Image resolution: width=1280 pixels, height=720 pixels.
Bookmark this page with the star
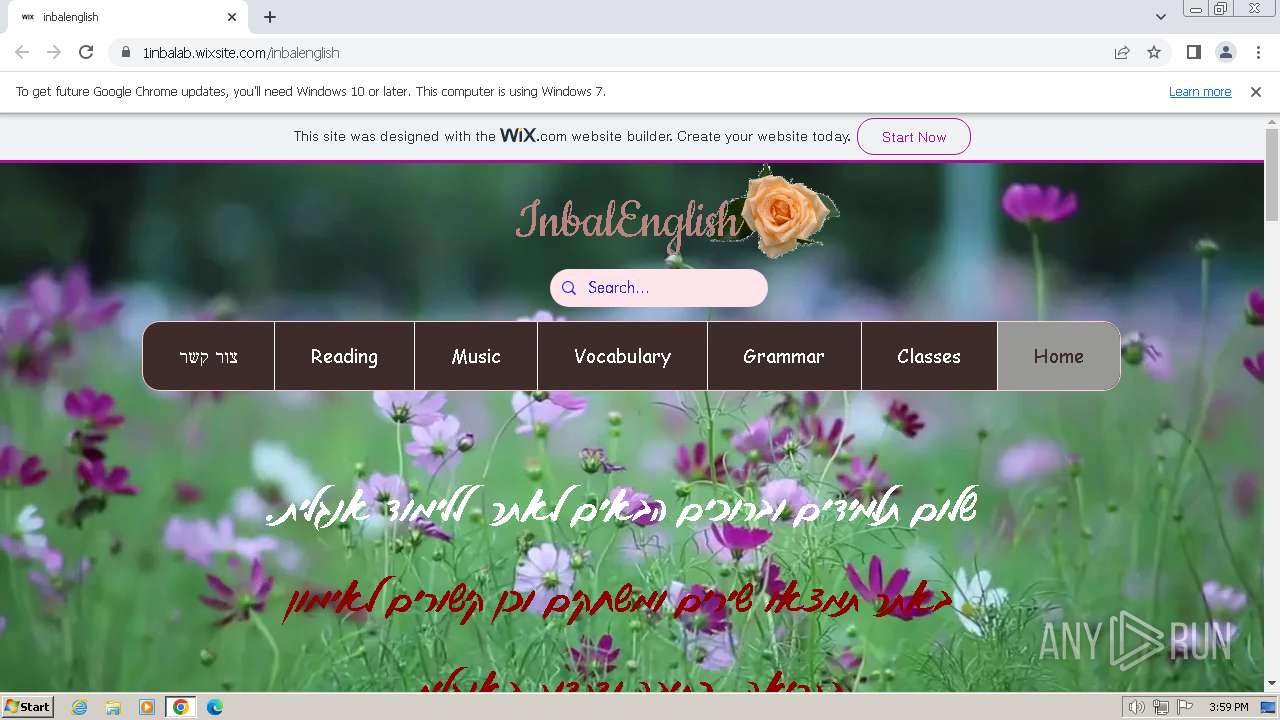(x=1154, y=52)
